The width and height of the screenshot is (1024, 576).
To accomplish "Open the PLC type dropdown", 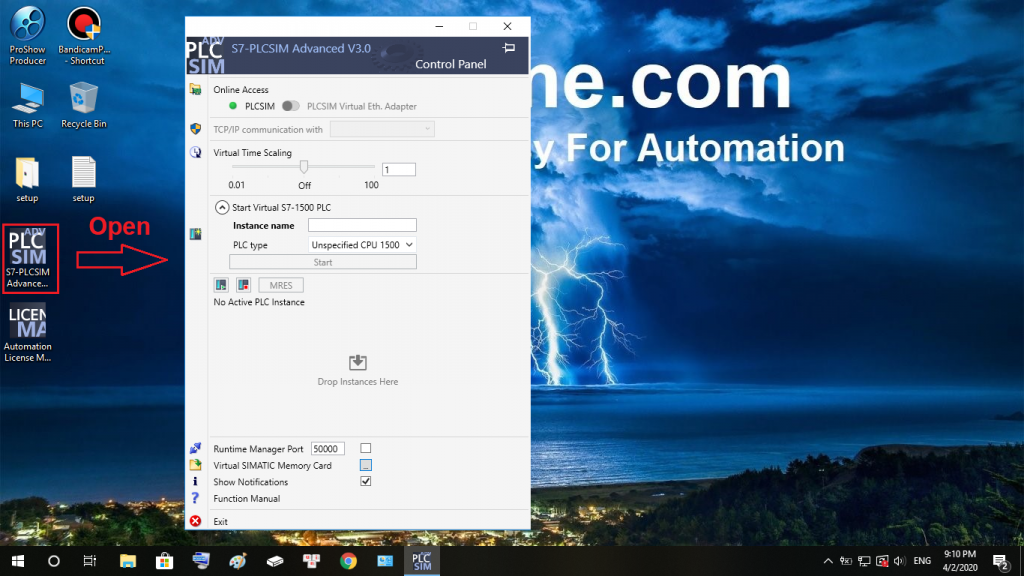I will pyautogui.click(x=362, y=245).
